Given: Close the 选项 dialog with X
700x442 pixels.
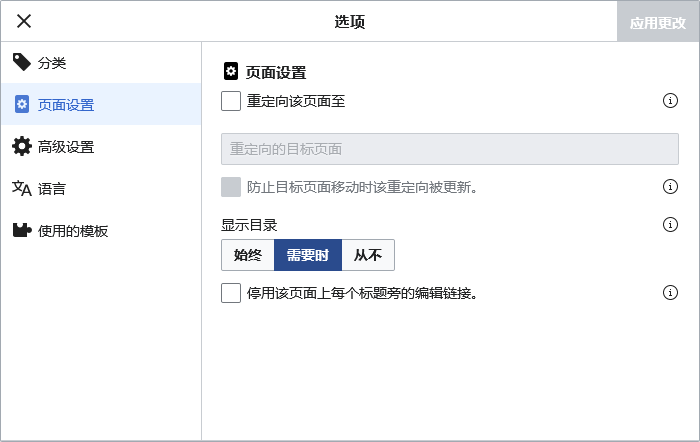Looking at the screenshot, I should [x=24, y=21].
